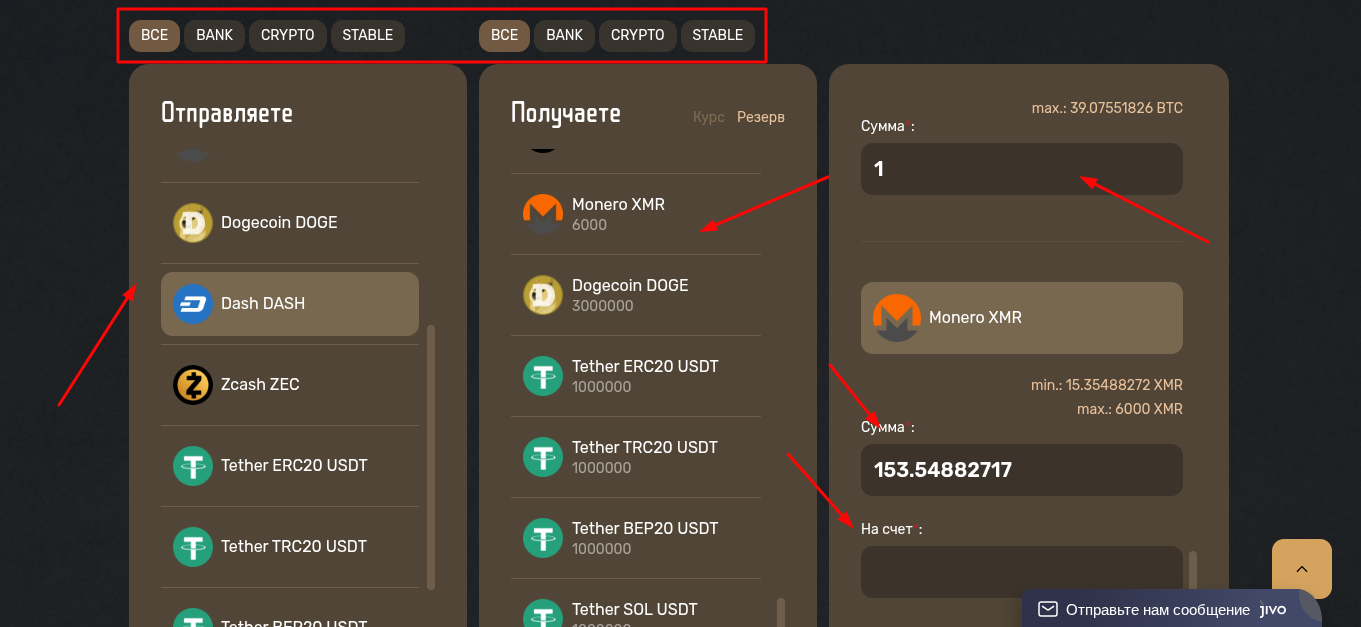Choose Dogecoin DOGE as the send currency
This screenshot has width=1361, height=627.
290,223
